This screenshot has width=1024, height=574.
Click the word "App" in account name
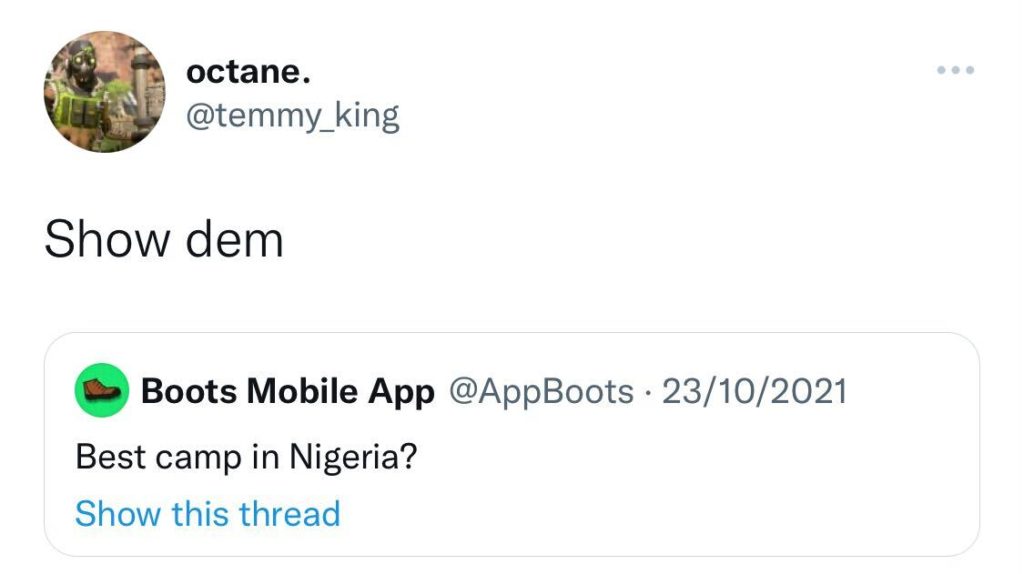(403, 391)
